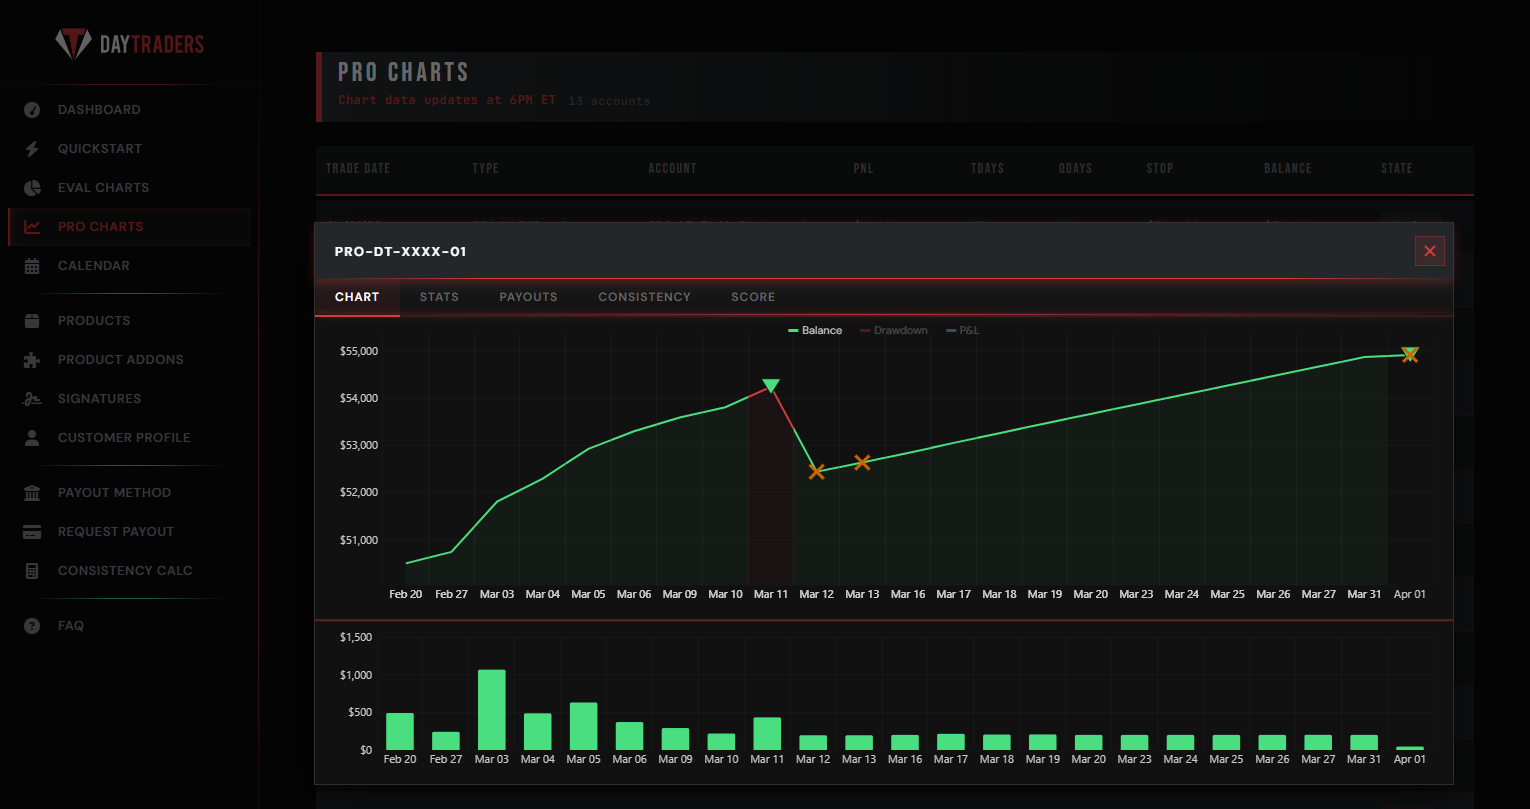Click the Stop column header
This screenshot has width=1530, height=809.
(1160, 168)
